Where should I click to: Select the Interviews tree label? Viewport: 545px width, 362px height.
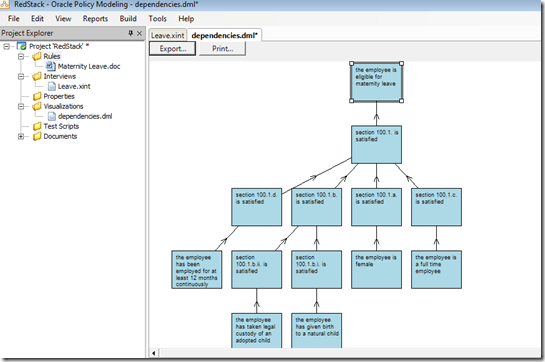60,77
